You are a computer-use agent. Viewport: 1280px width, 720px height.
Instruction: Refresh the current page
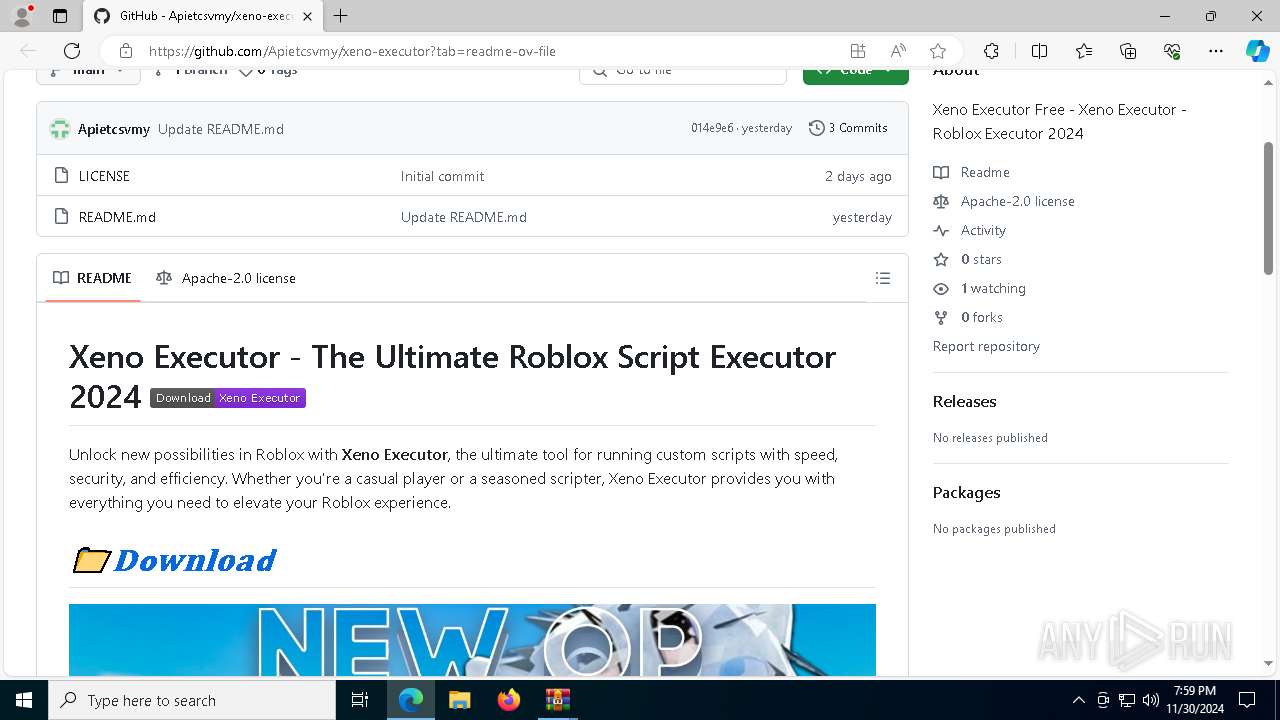pos(72,51)
